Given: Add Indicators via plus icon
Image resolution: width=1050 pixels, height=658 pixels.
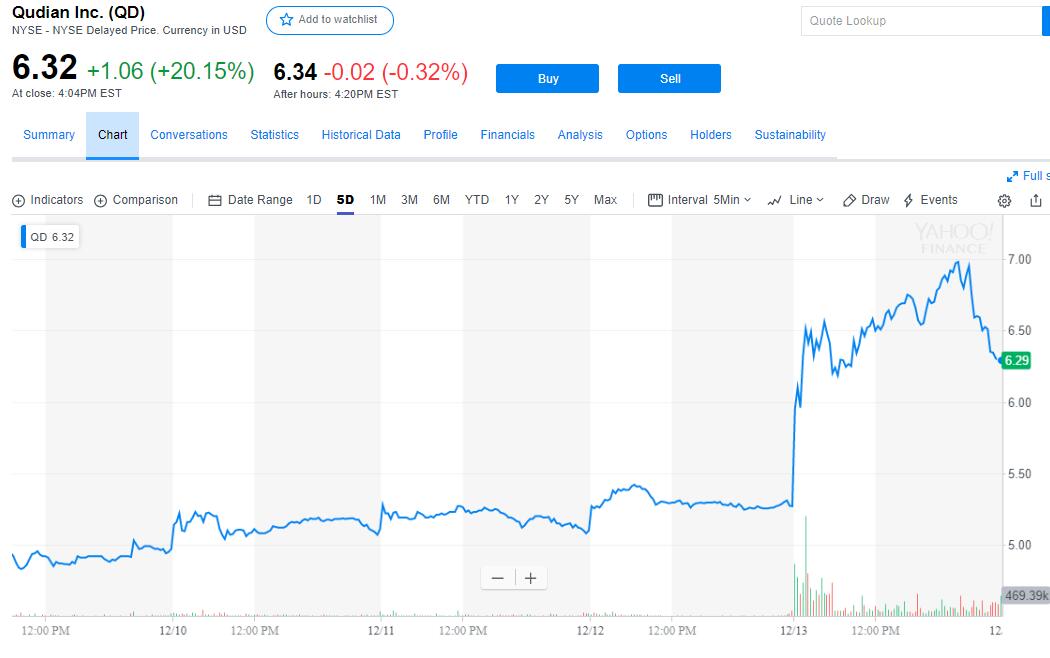Looking at the screenshot, I should point(47,200).
